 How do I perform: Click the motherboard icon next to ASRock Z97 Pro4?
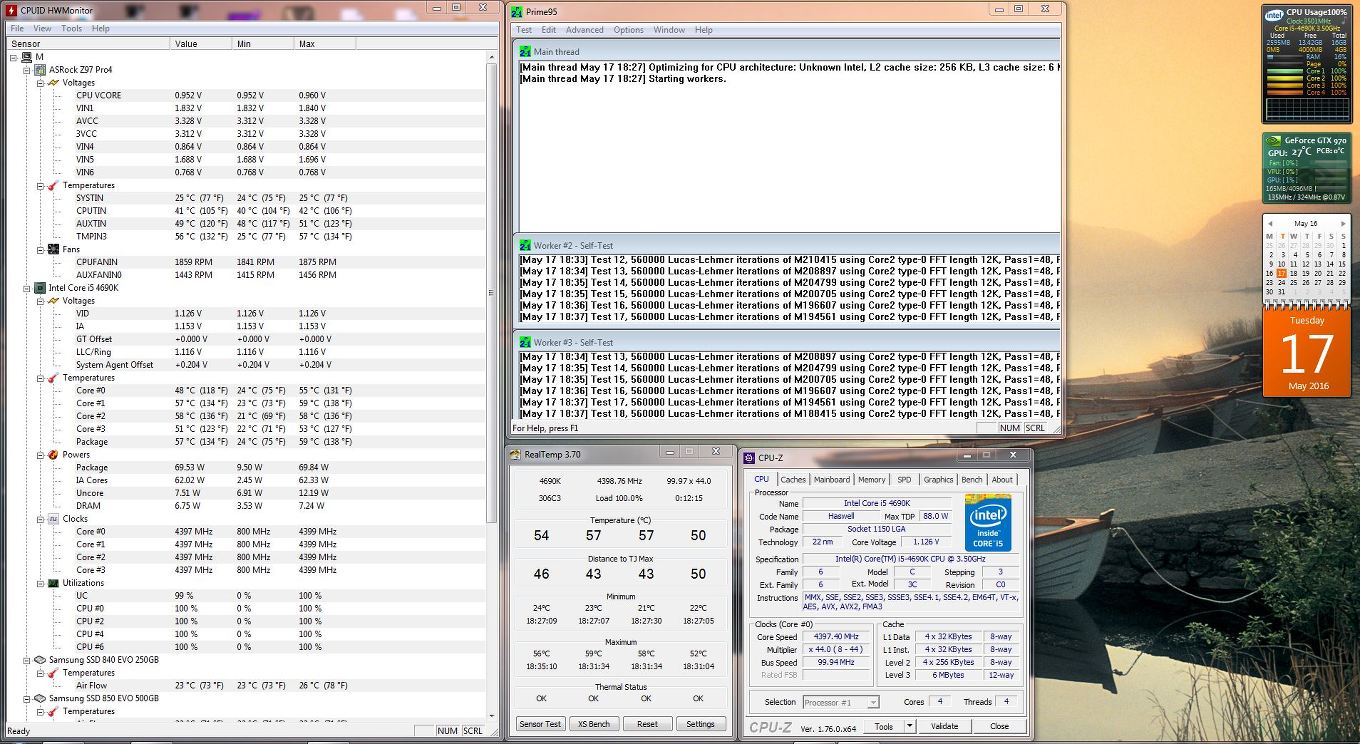pos(40,70)
